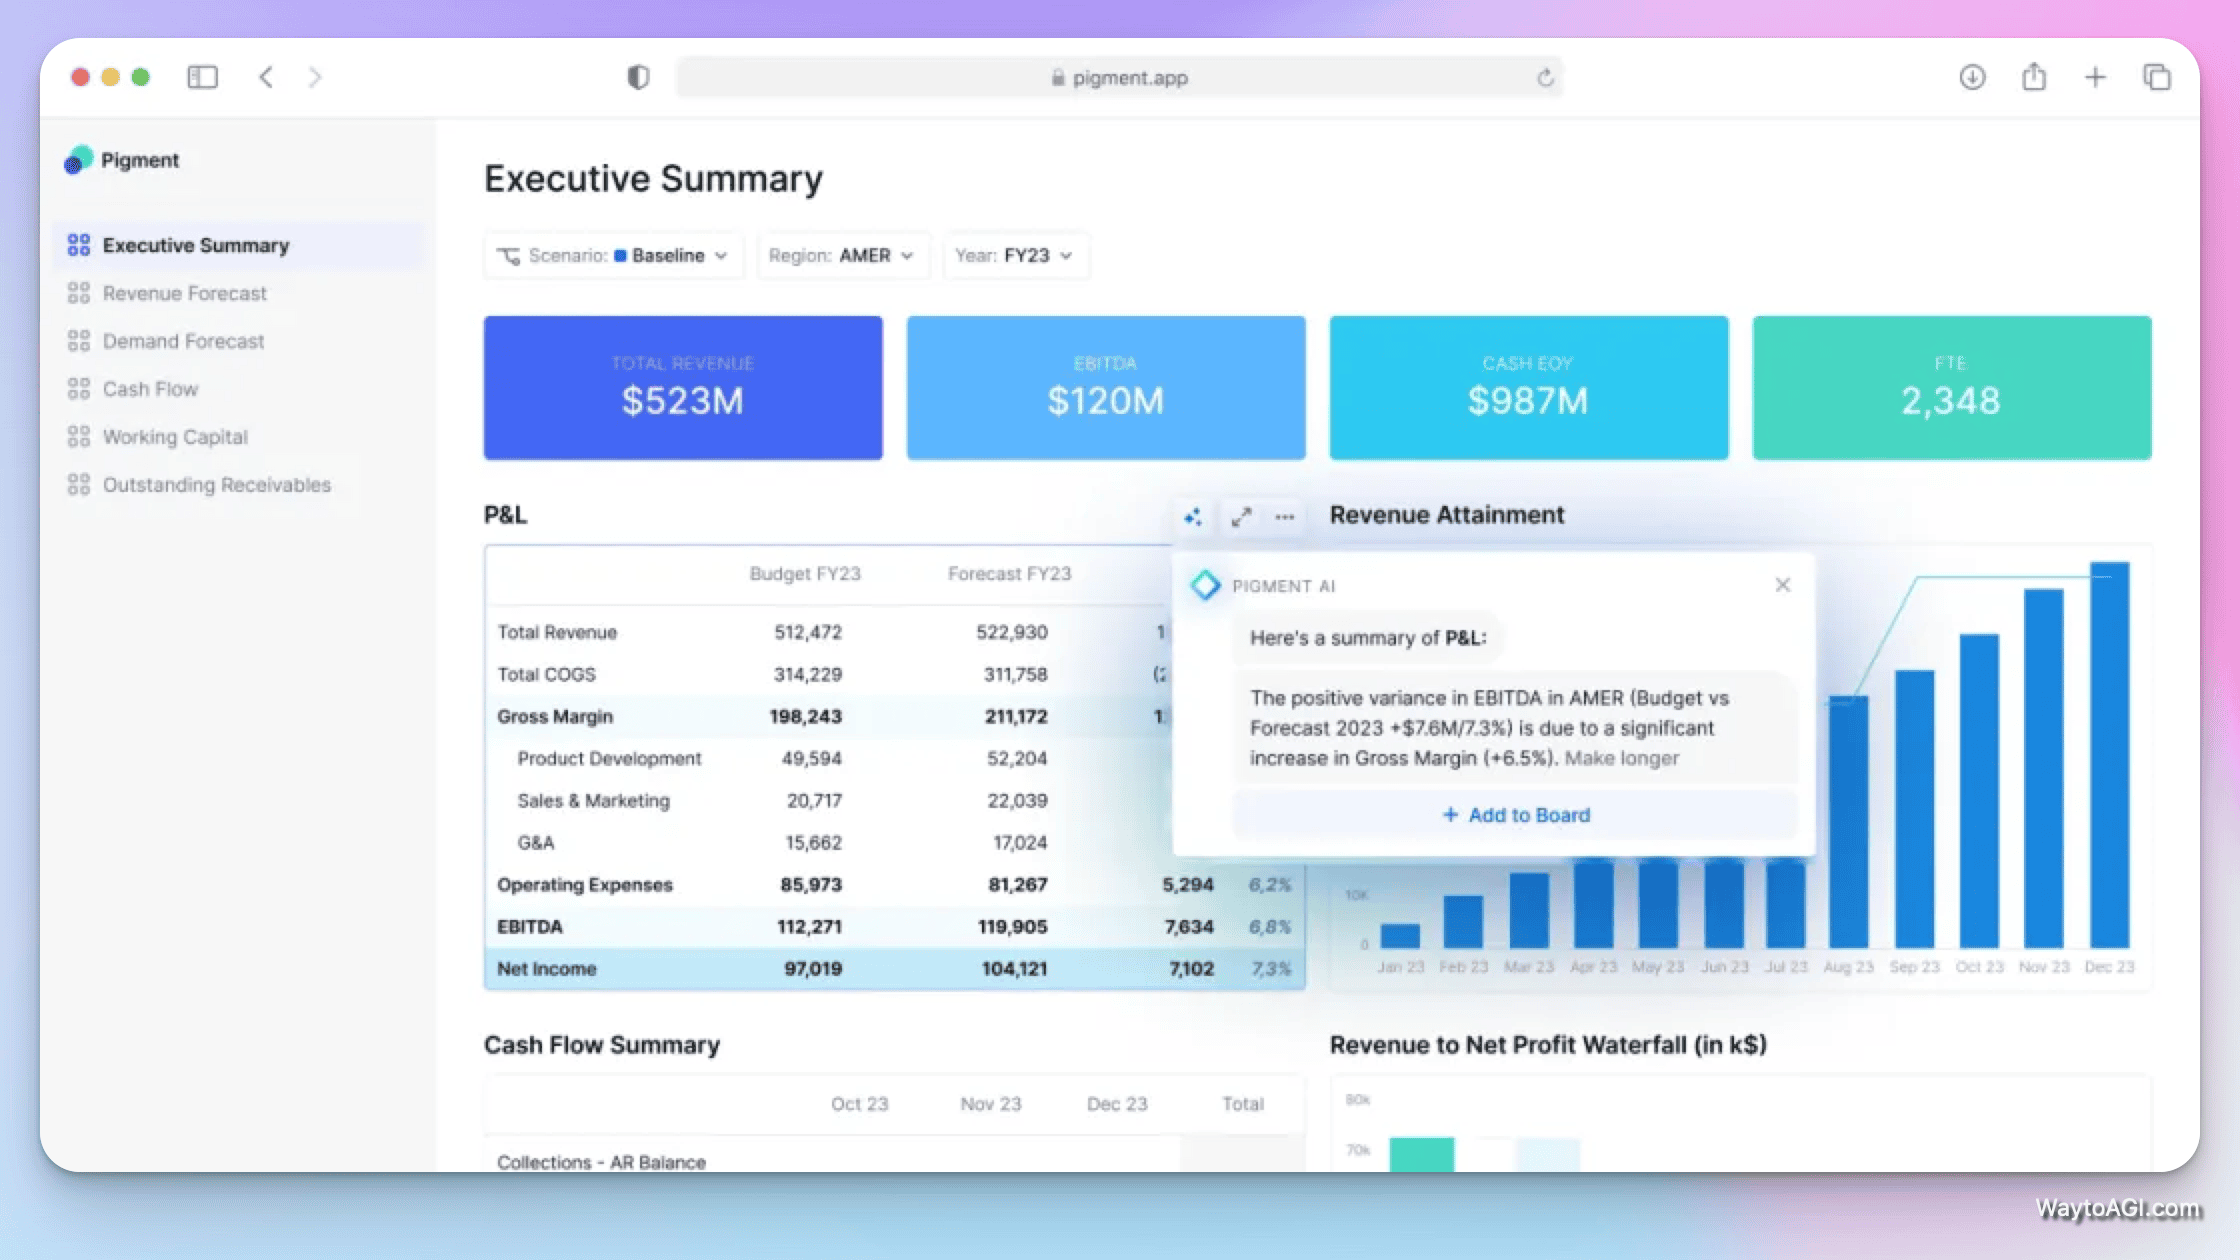Select the G&A row label
The height and width of the screenshot is (1260, 2240).
[535, 842]
